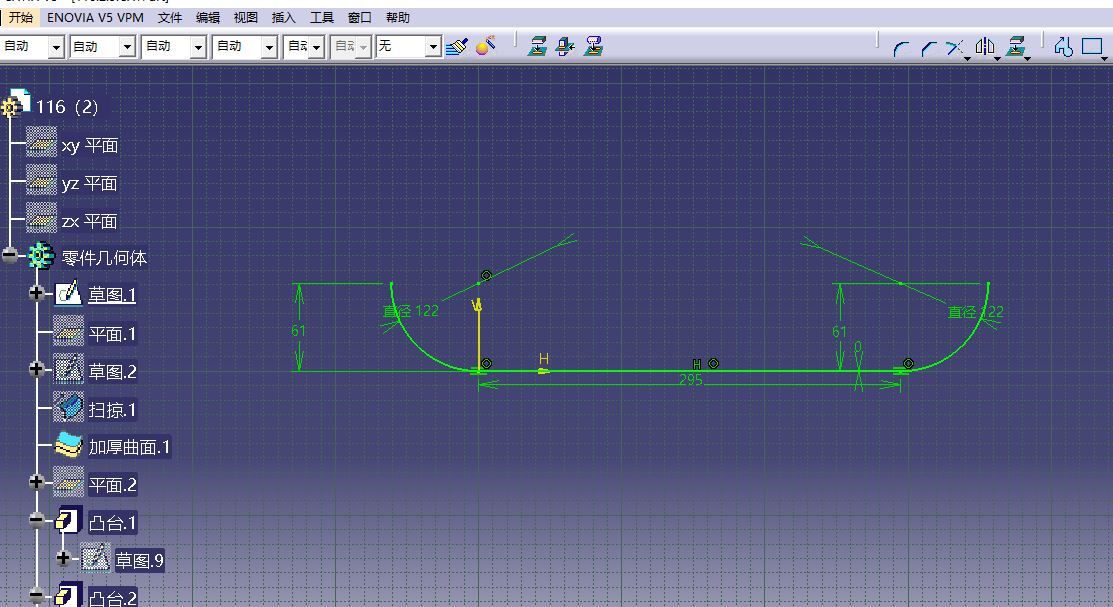Image resolution: width=1113 pixels, height=607 pixels.
Task: Click the 加厚曲面.1 thick surface icon
Action: (x=69, y=446)
